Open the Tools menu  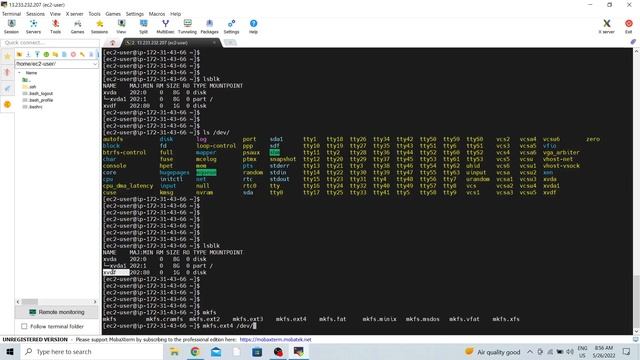click(94, 14)
